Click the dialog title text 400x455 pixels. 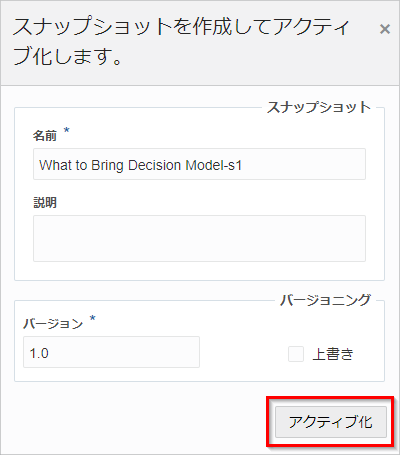tap(181, 41)
